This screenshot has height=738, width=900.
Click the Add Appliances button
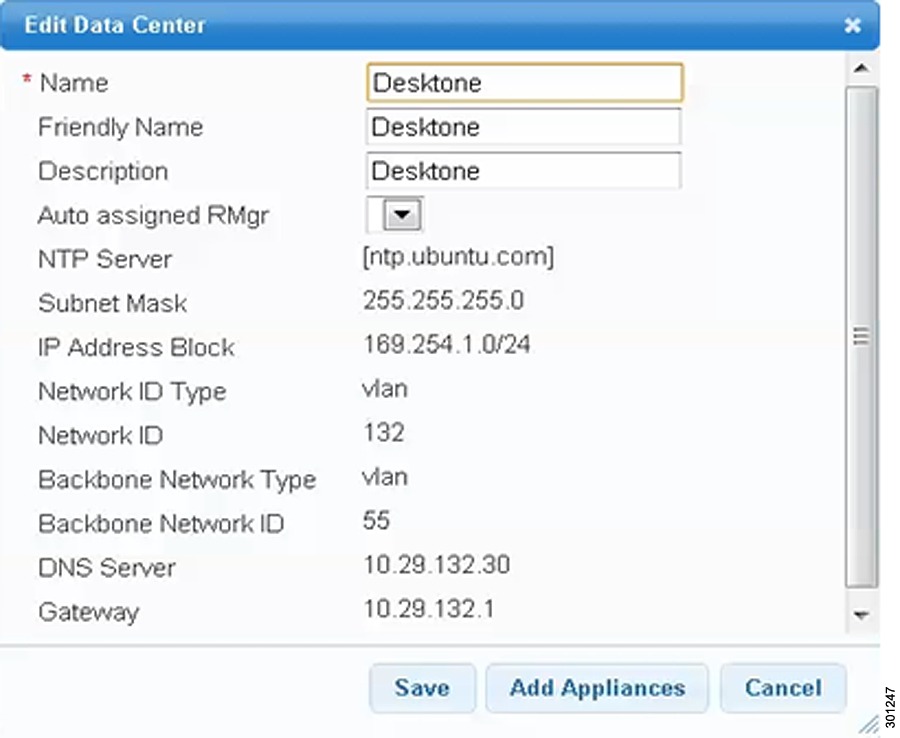coord(597,688)
